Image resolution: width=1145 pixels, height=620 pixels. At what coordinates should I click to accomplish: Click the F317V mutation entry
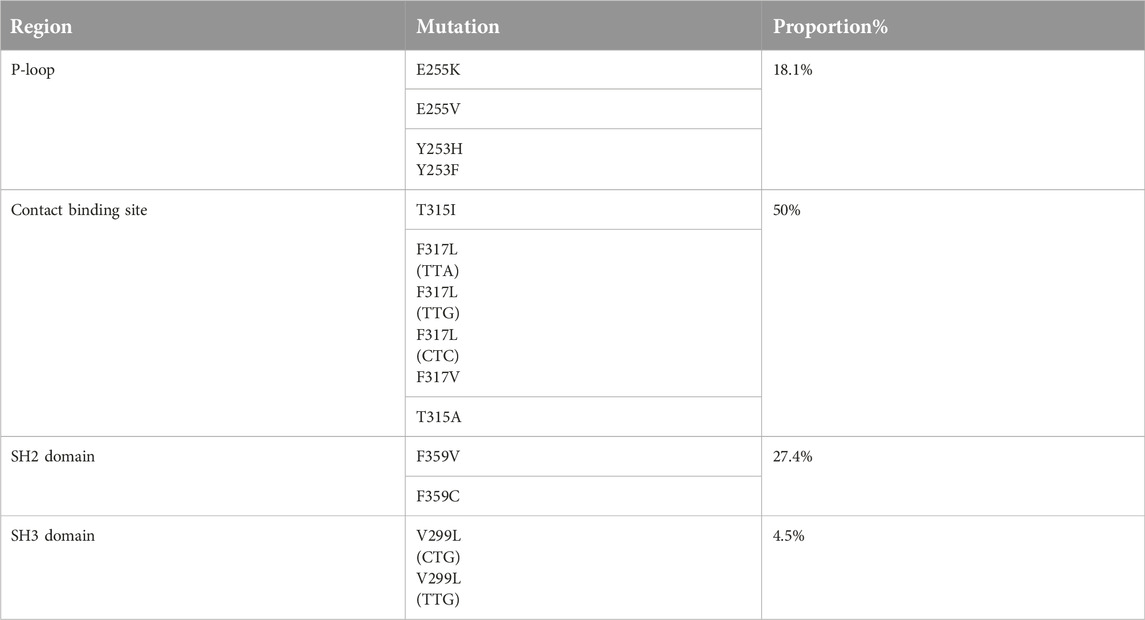click(440, 376)
